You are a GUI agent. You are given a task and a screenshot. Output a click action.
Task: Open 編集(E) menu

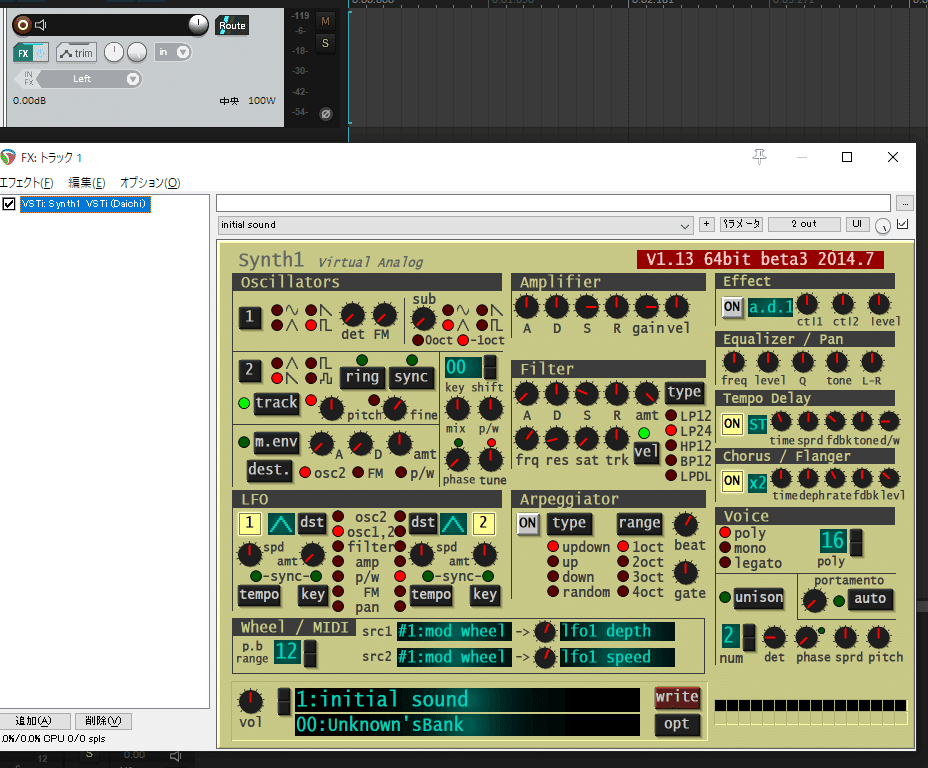pos(86,182)
